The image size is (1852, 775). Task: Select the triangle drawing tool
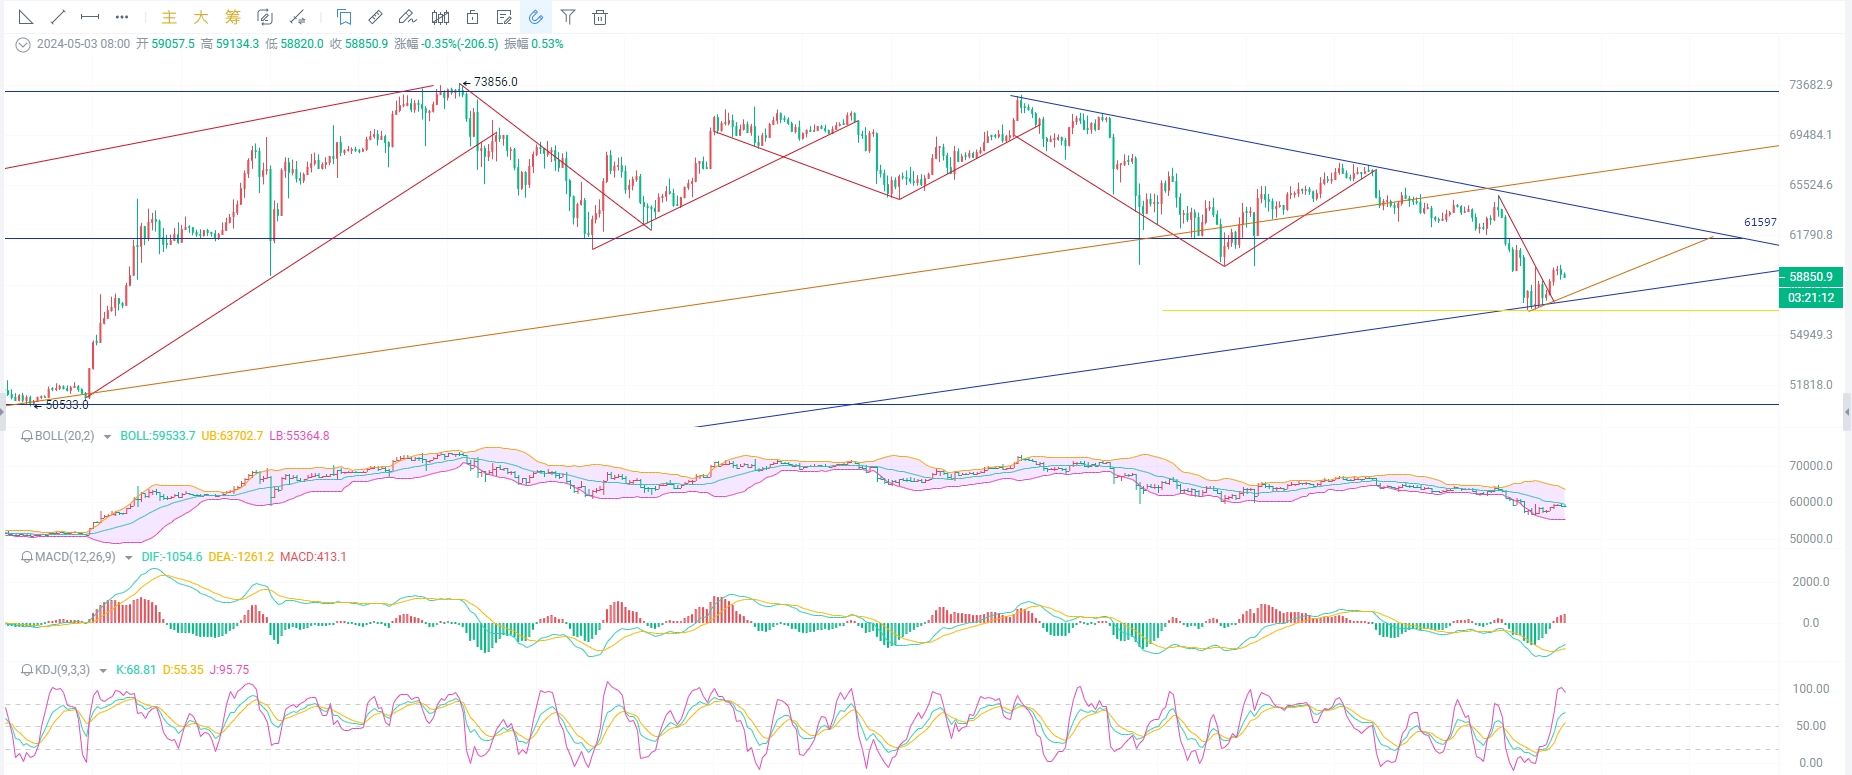[26, 17]
